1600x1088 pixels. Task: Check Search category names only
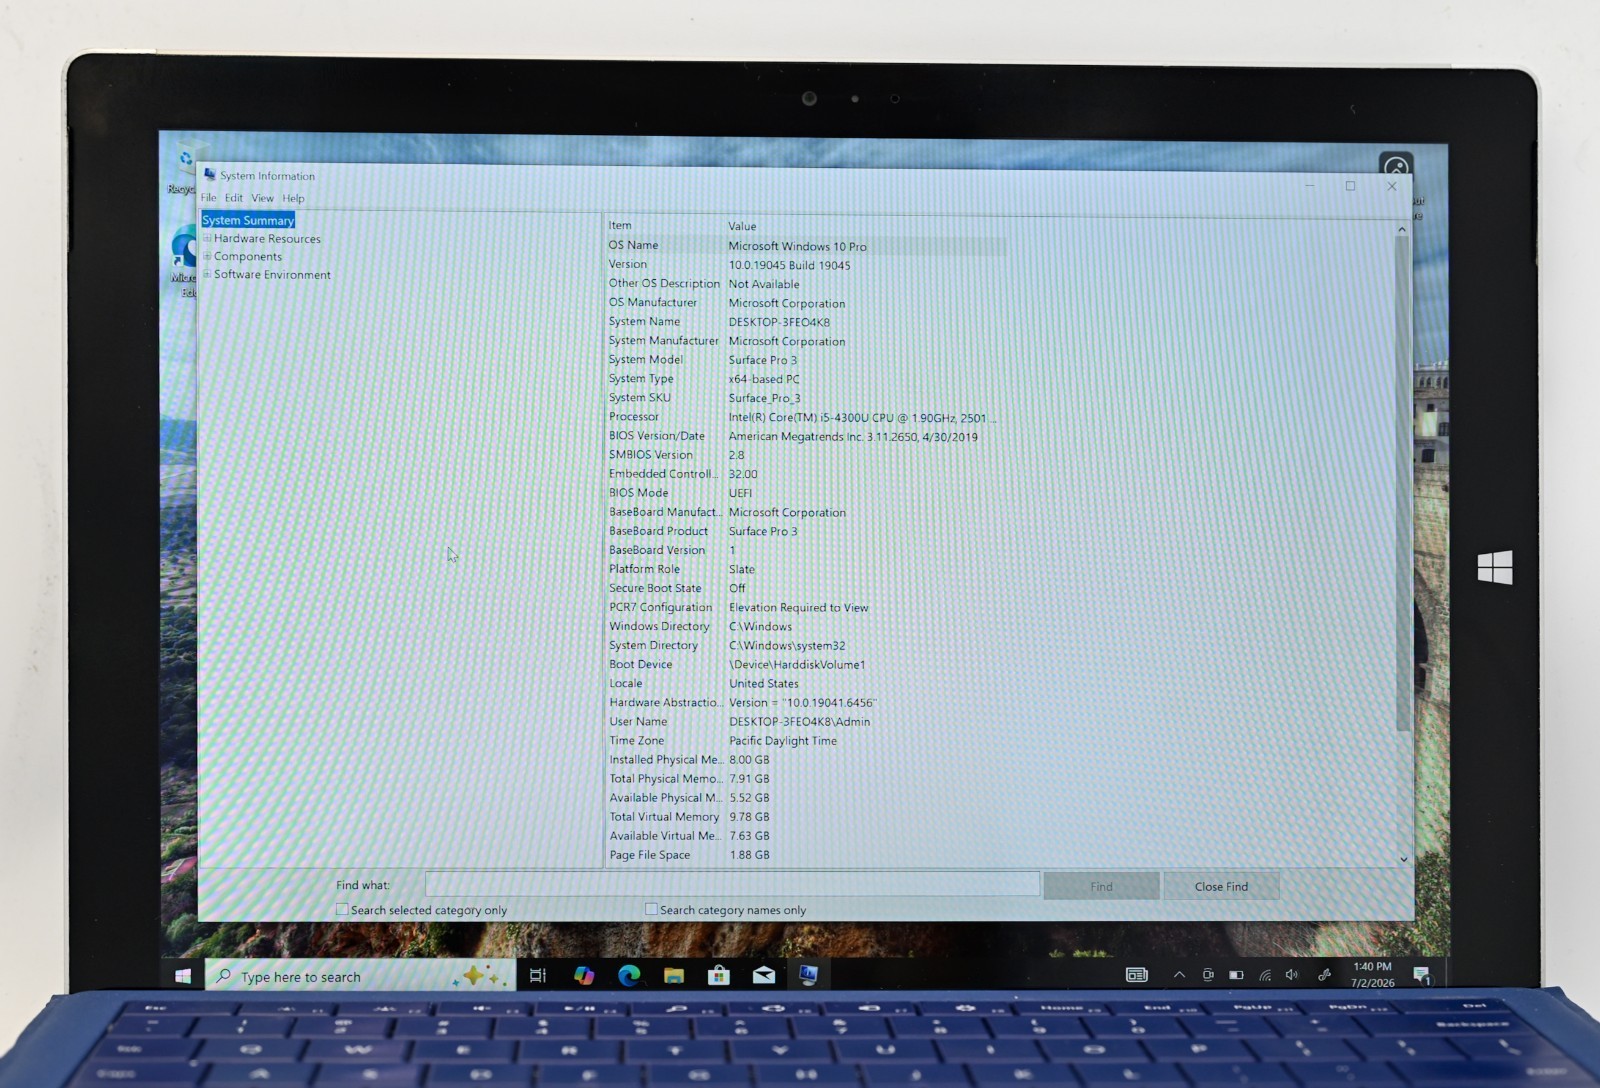pos(651,909)
